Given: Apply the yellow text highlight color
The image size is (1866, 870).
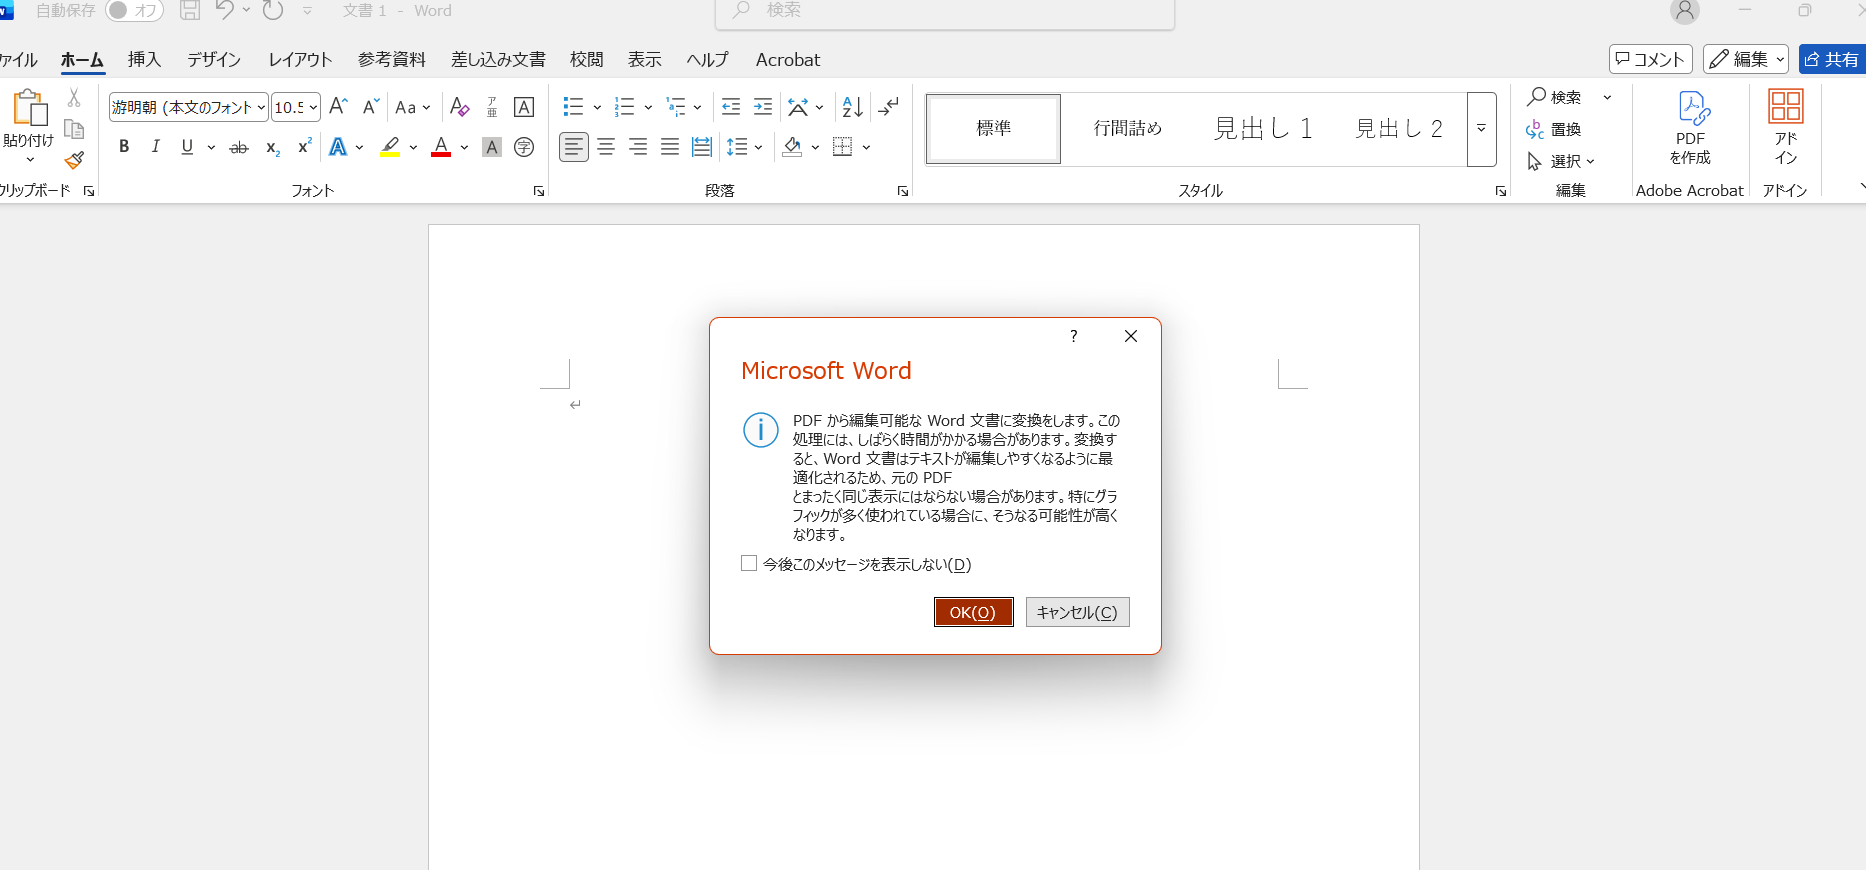Looking at the screenshot, I should pyautogui.click(x=390, y=147).
